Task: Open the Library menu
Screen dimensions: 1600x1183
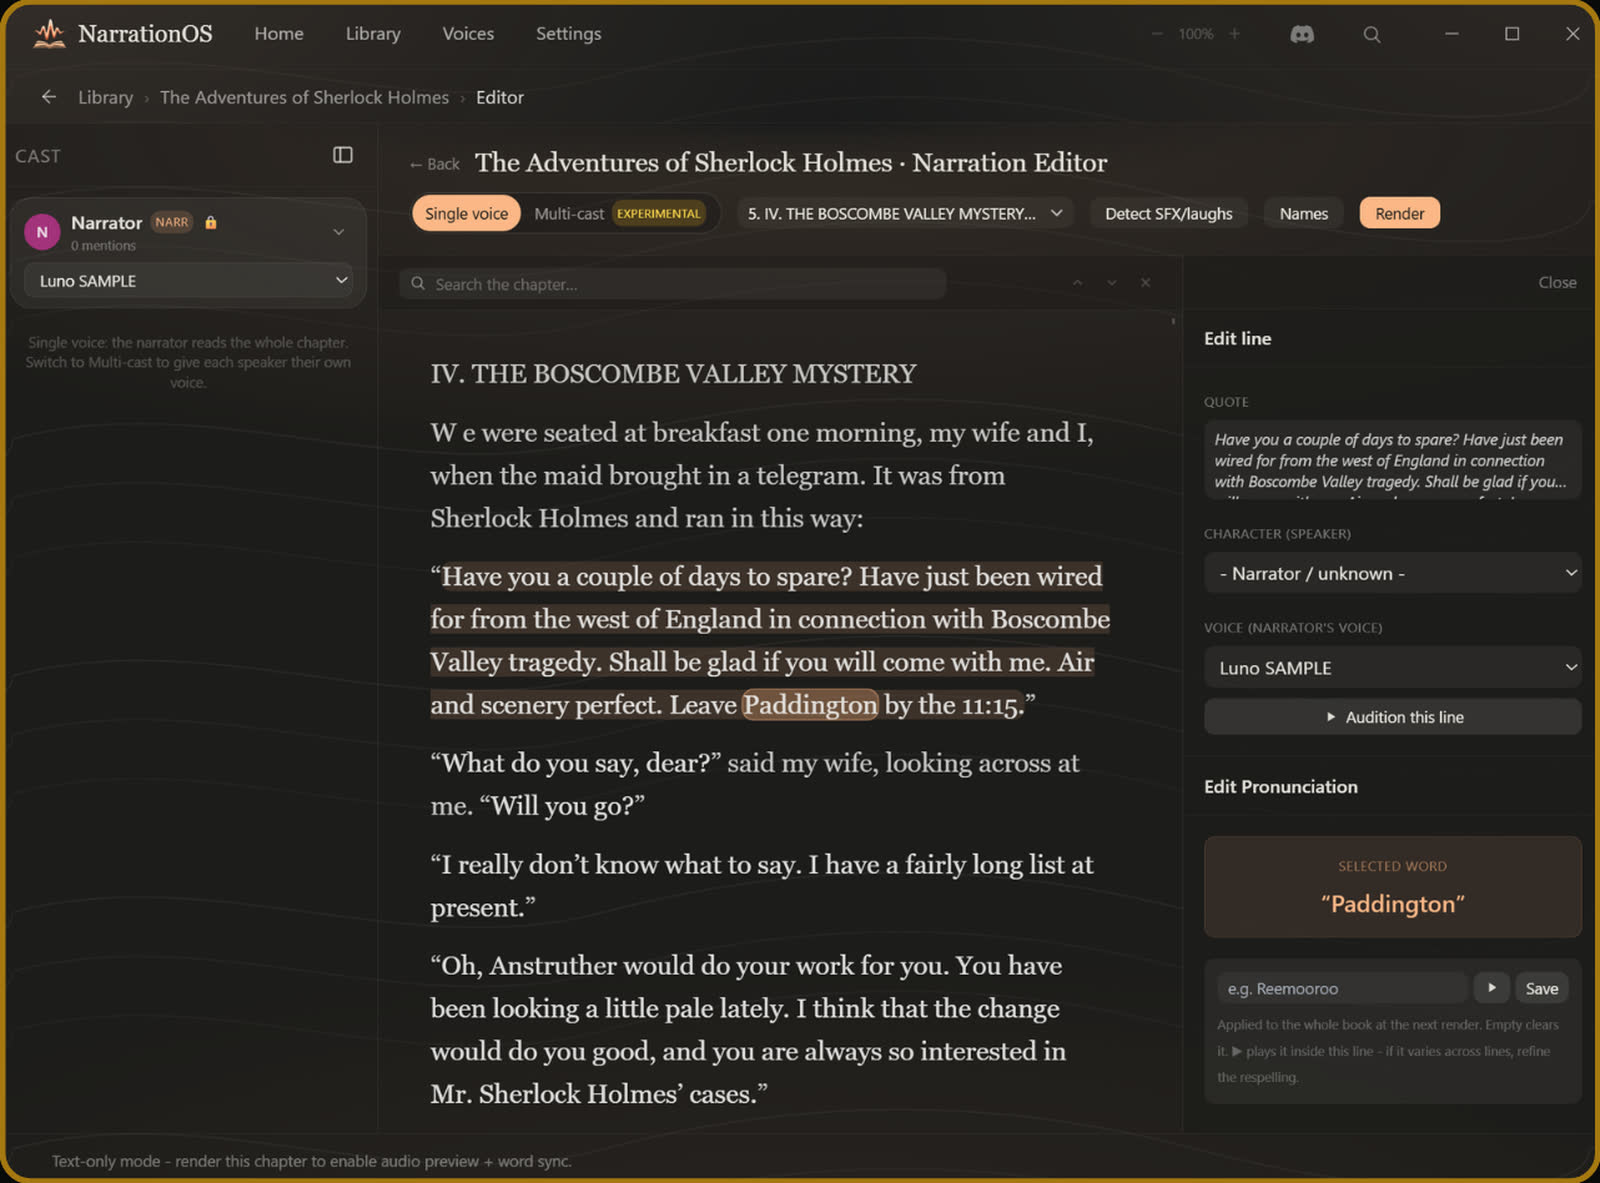Action: [x=373, y=33]
